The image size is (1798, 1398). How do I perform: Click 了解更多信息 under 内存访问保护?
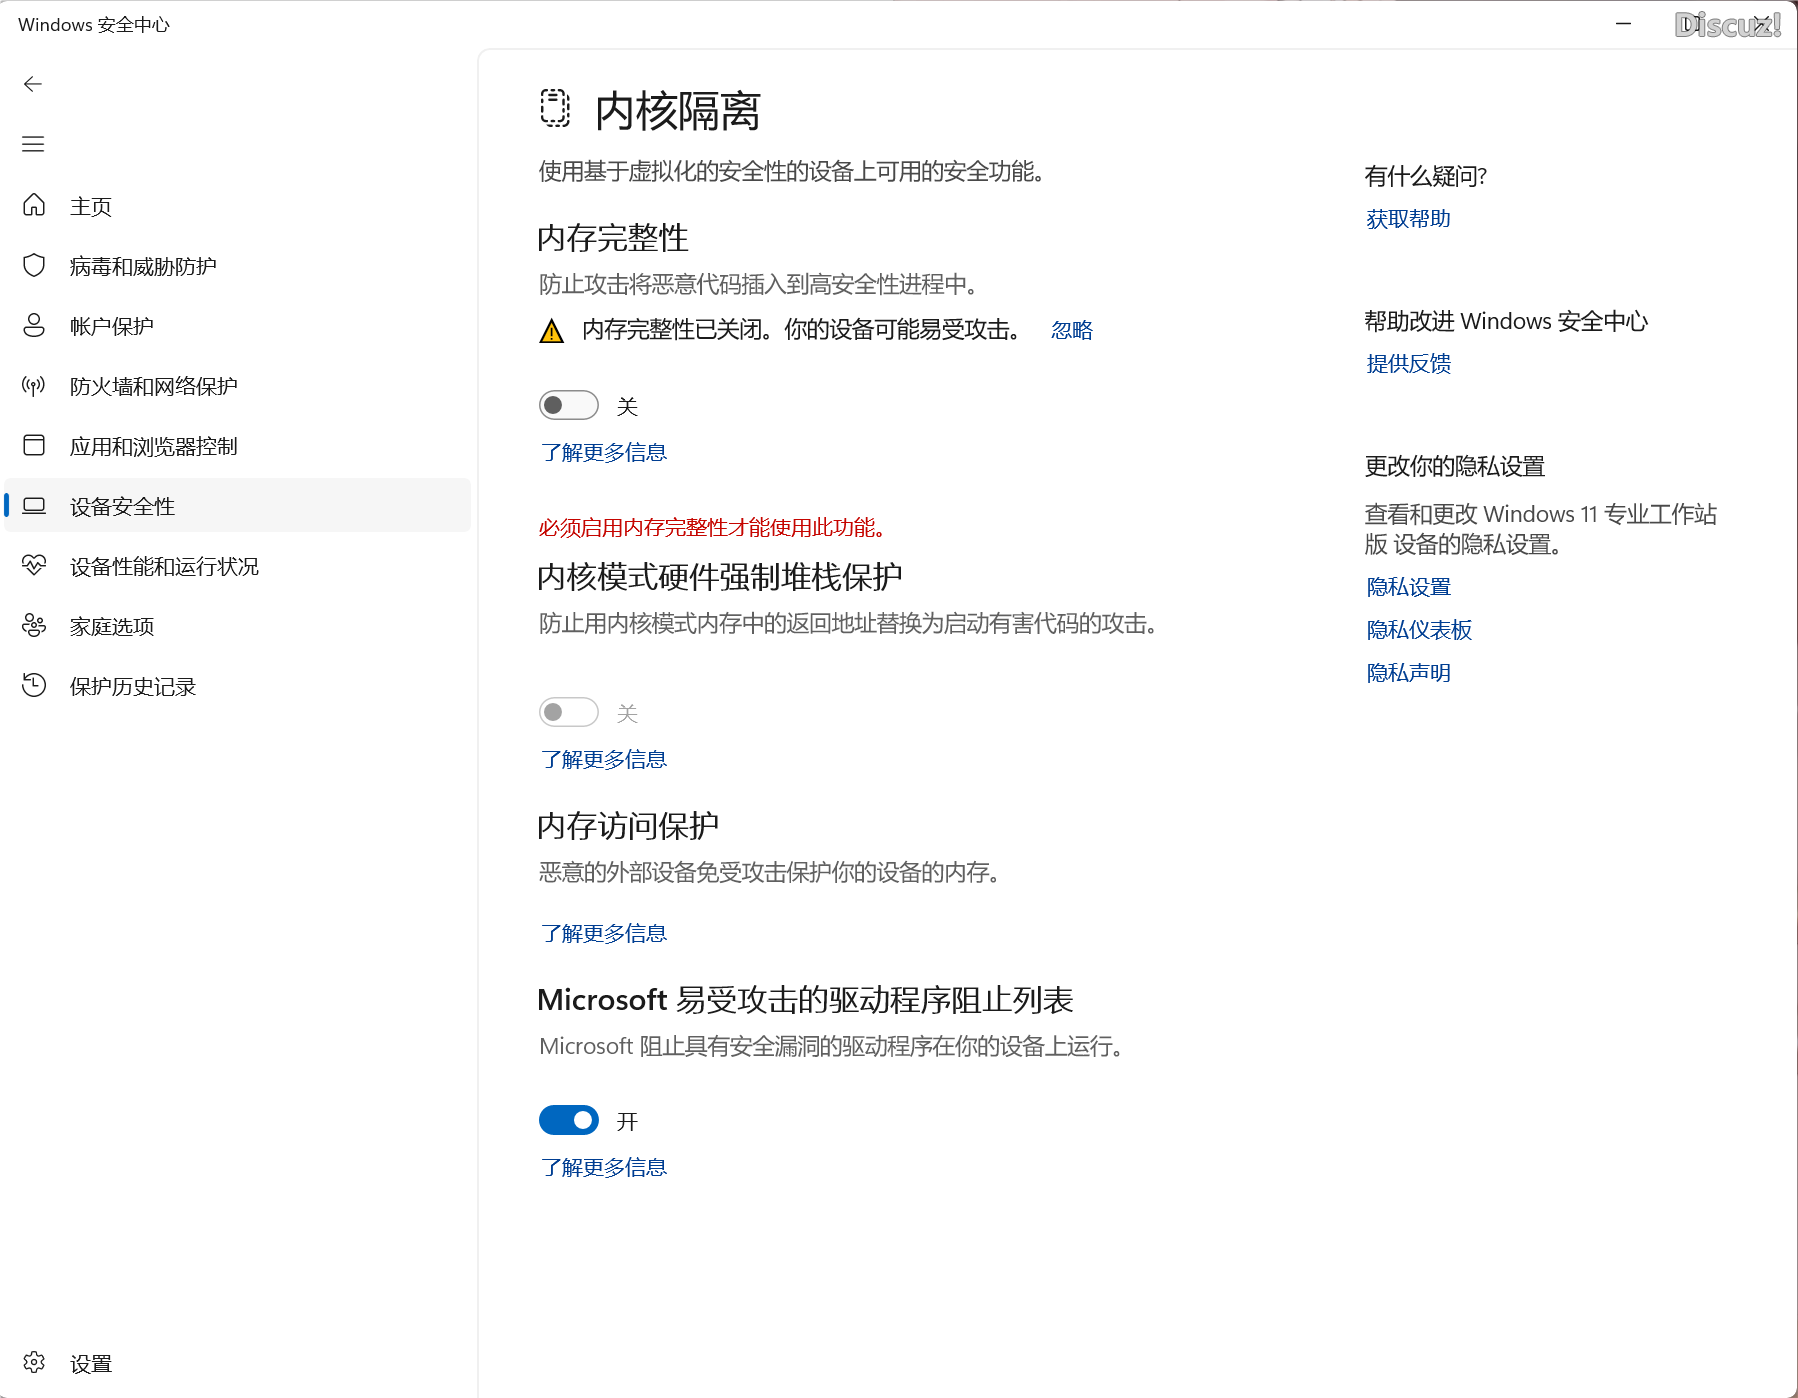point(603,933)
